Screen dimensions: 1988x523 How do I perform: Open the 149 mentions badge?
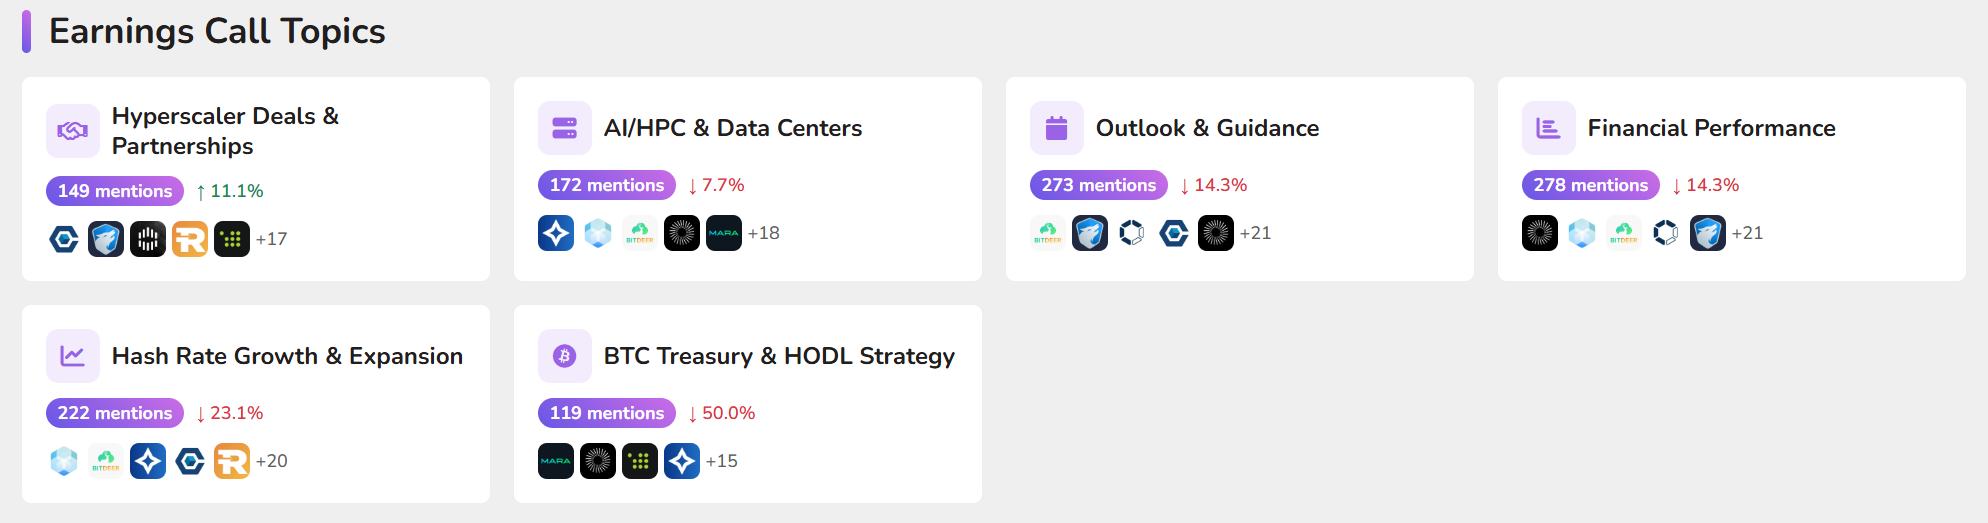tap(115, 191)
